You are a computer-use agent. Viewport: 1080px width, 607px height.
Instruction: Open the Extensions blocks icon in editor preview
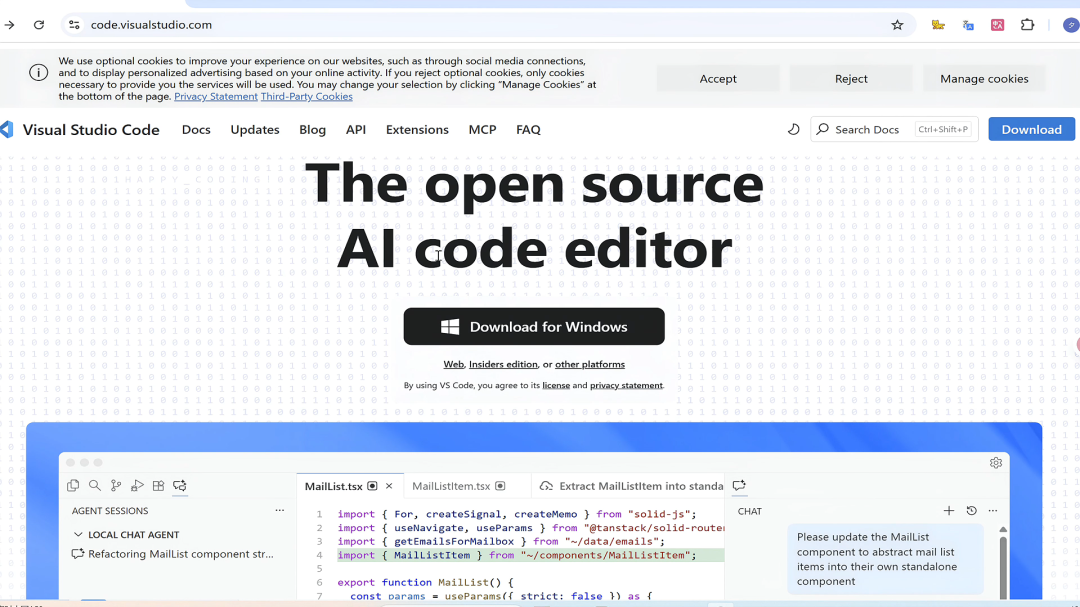158,486
